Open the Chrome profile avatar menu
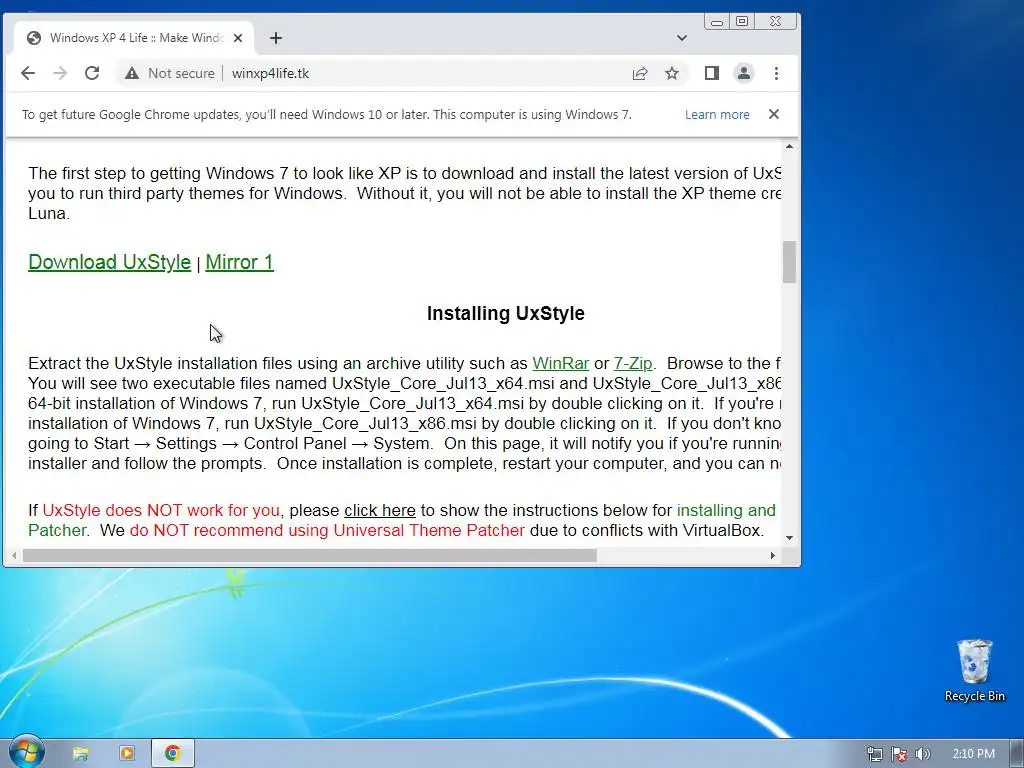 [x=744, y=73]
